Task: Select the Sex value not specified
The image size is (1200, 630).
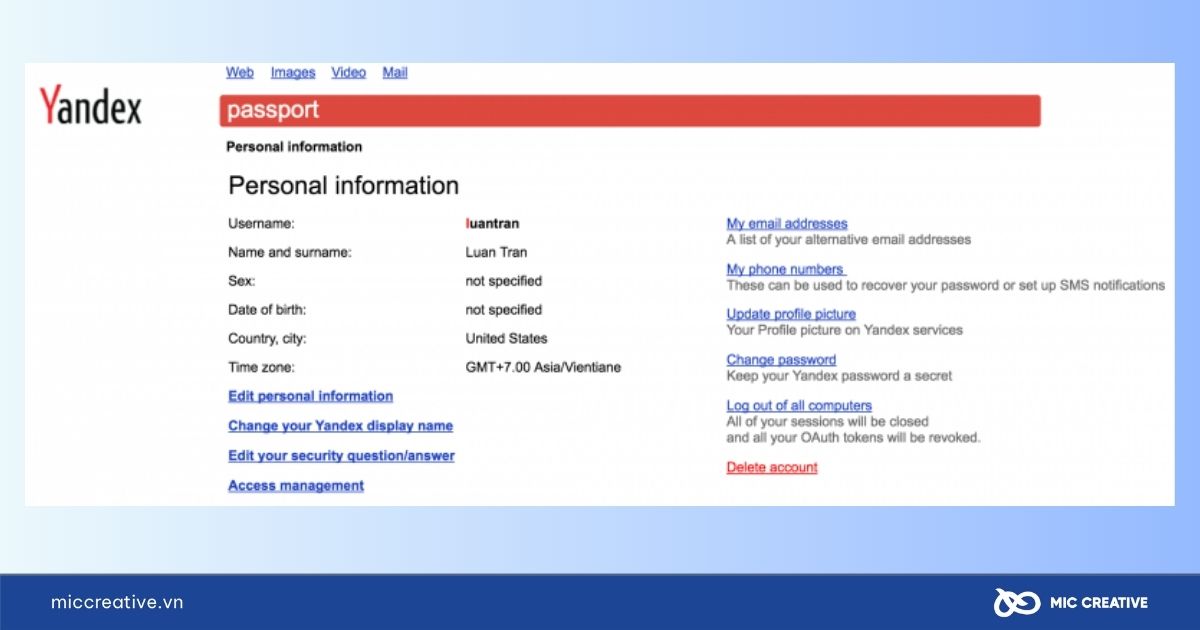Action: point(503,282)
